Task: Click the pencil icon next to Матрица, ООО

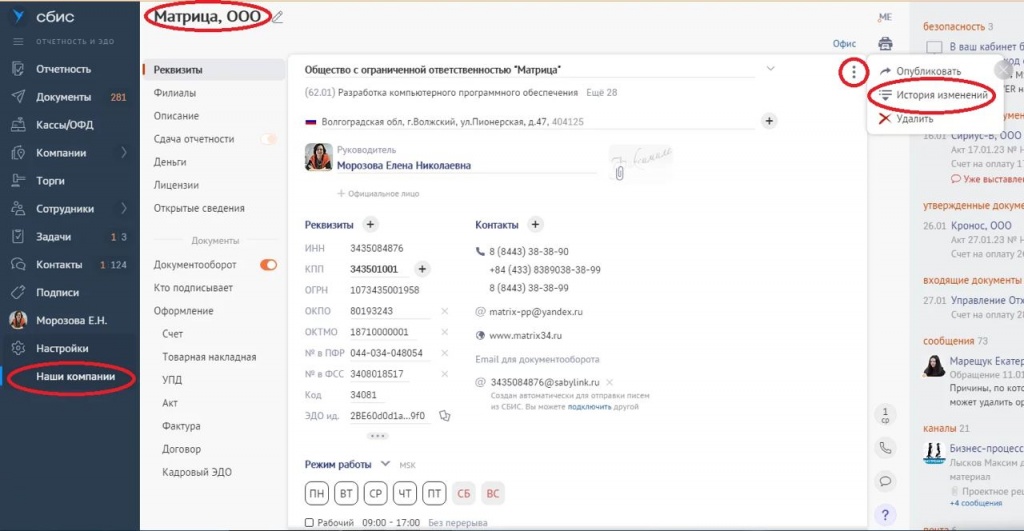Action: (278, 17)
